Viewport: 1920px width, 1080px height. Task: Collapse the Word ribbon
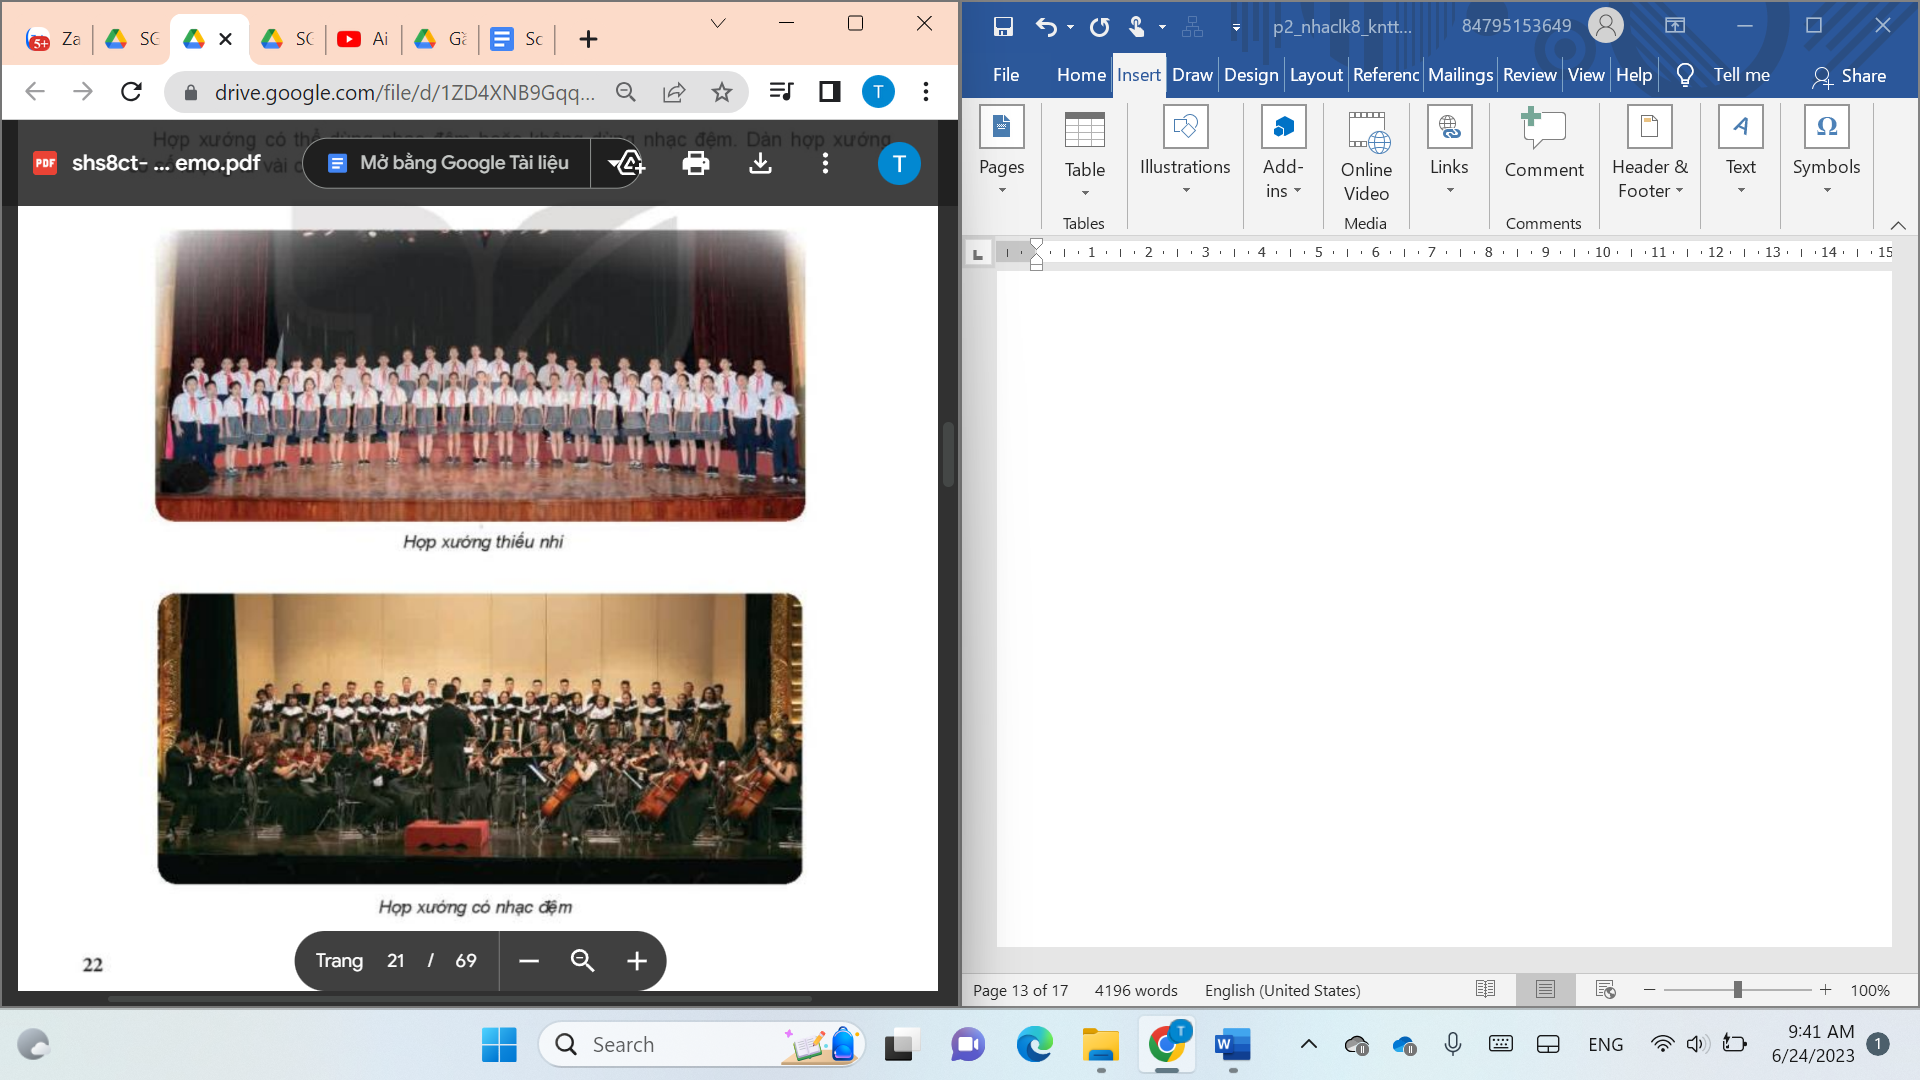pyautogui.click(x=1898, y=225)
